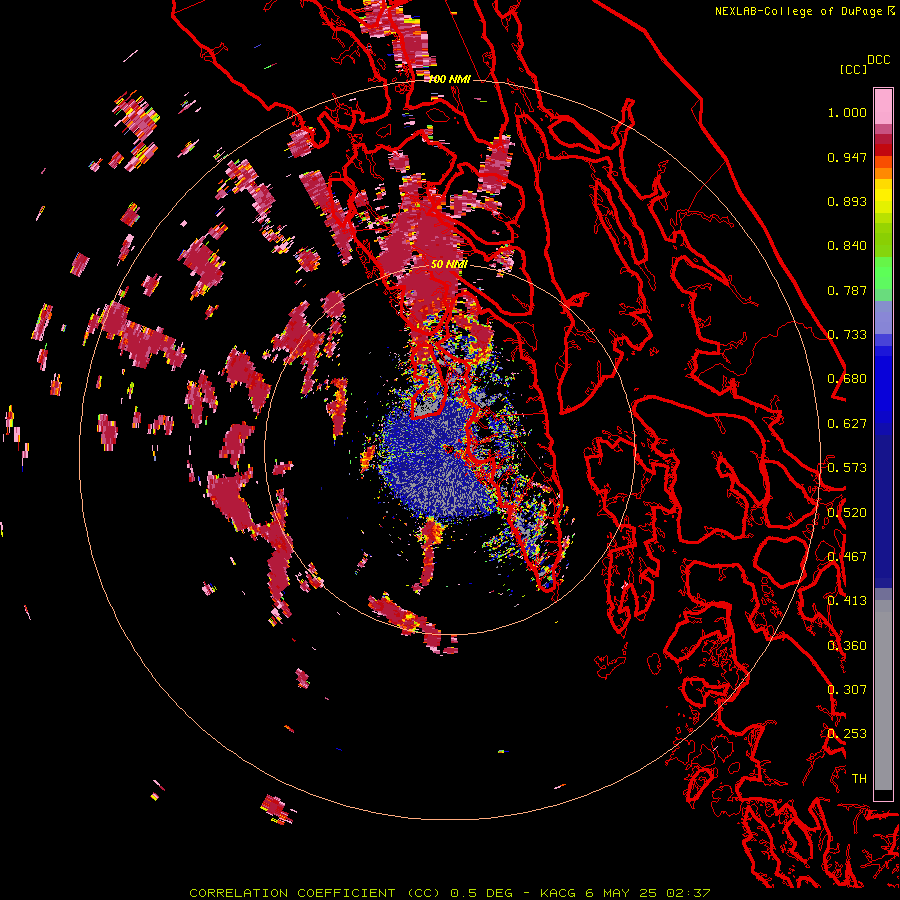
Task: Select the 0.467 scale value
Action: [847, 557]
